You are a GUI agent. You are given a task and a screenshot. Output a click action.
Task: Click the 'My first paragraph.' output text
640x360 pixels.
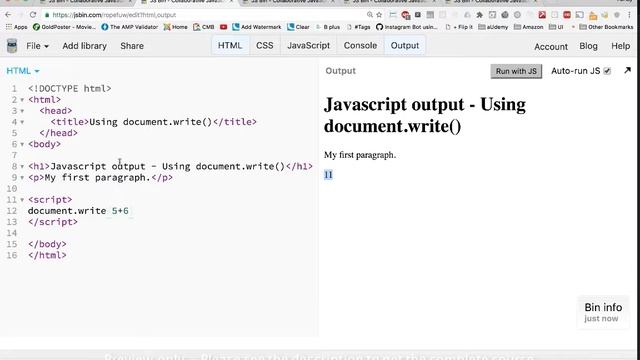[360, 155]
